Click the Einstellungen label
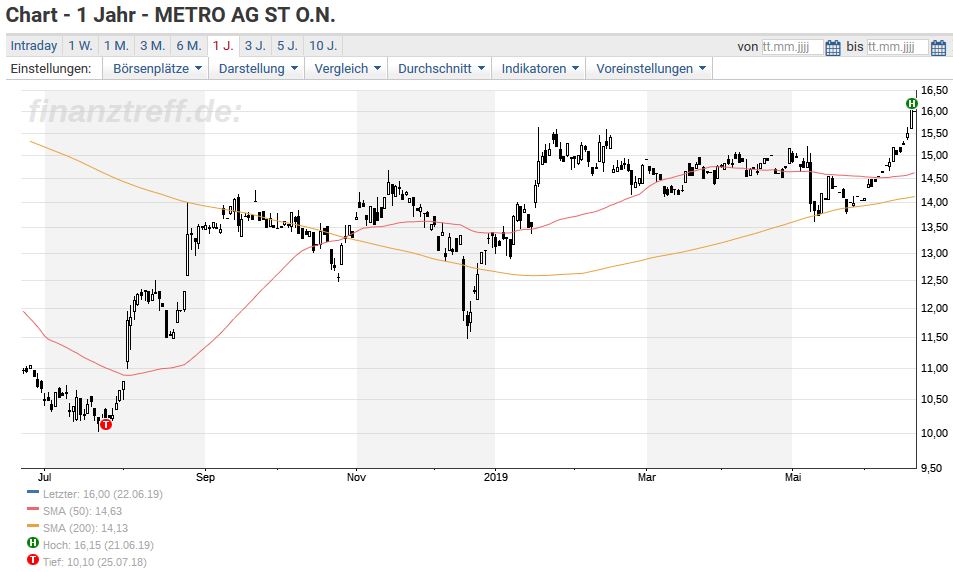The width and height of the screenshot is (953, 572). point(51,69)
